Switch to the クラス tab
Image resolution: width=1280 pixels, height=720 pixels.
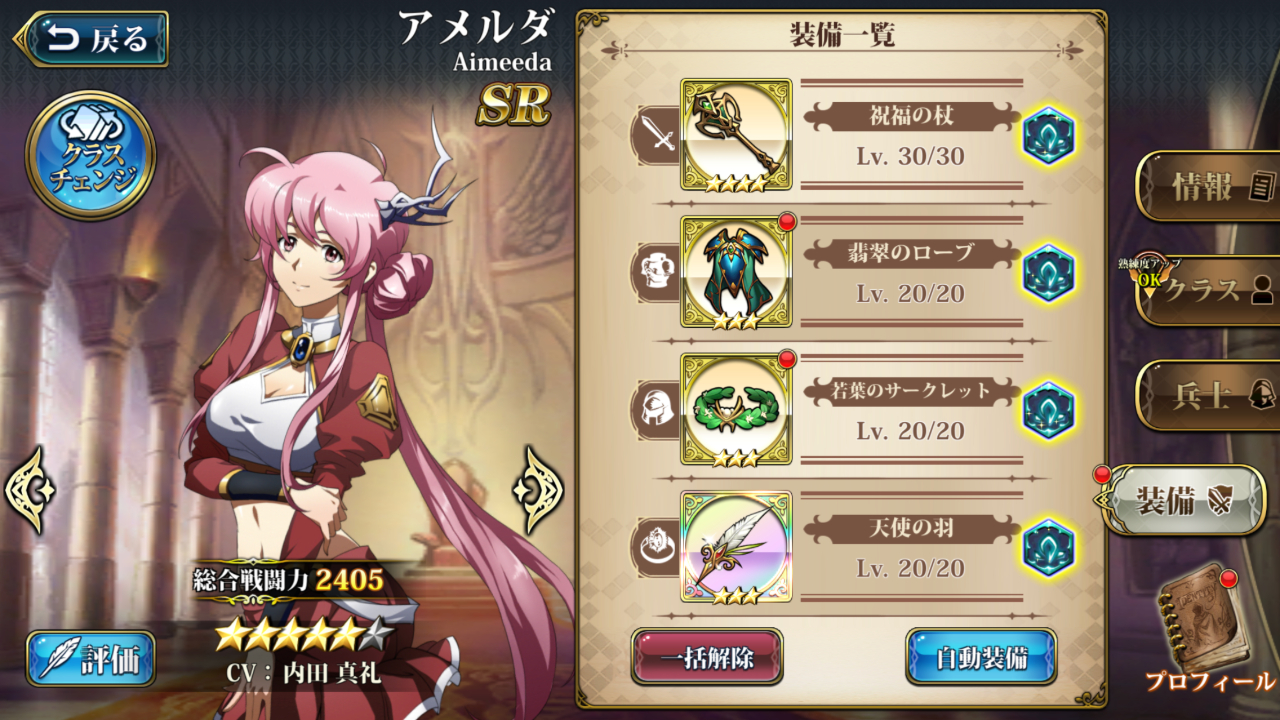click(x=1208, y=290)
